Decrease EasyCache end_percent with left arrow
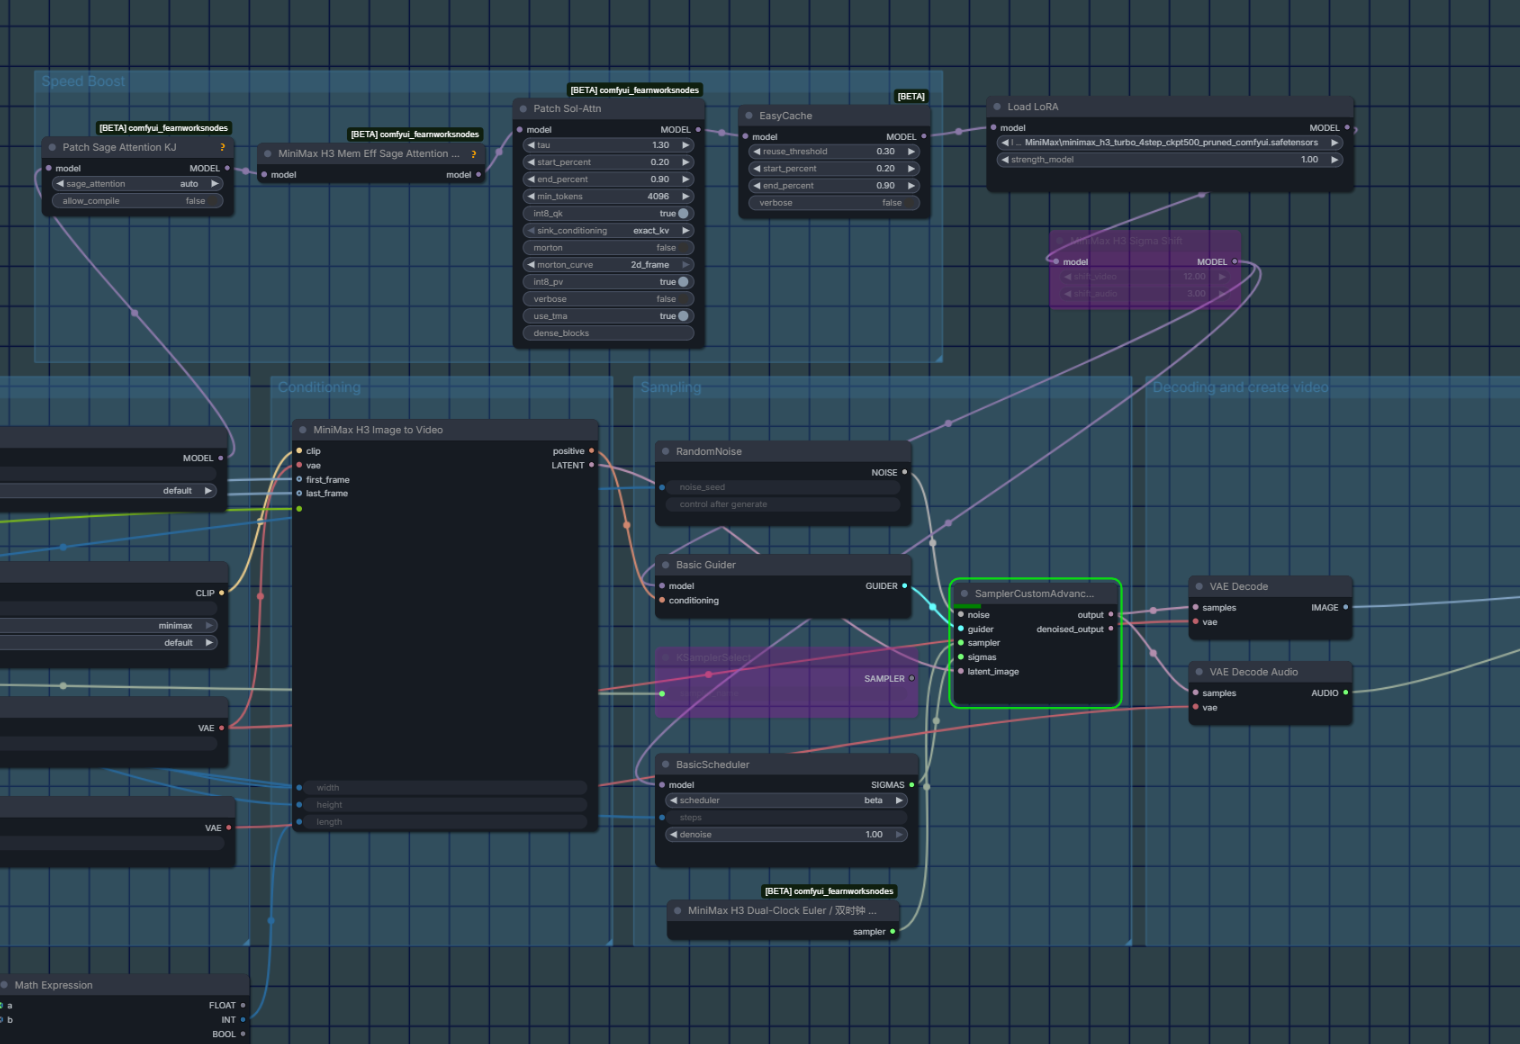This screenshot has height=1044, width=1520. click(757, 186)
